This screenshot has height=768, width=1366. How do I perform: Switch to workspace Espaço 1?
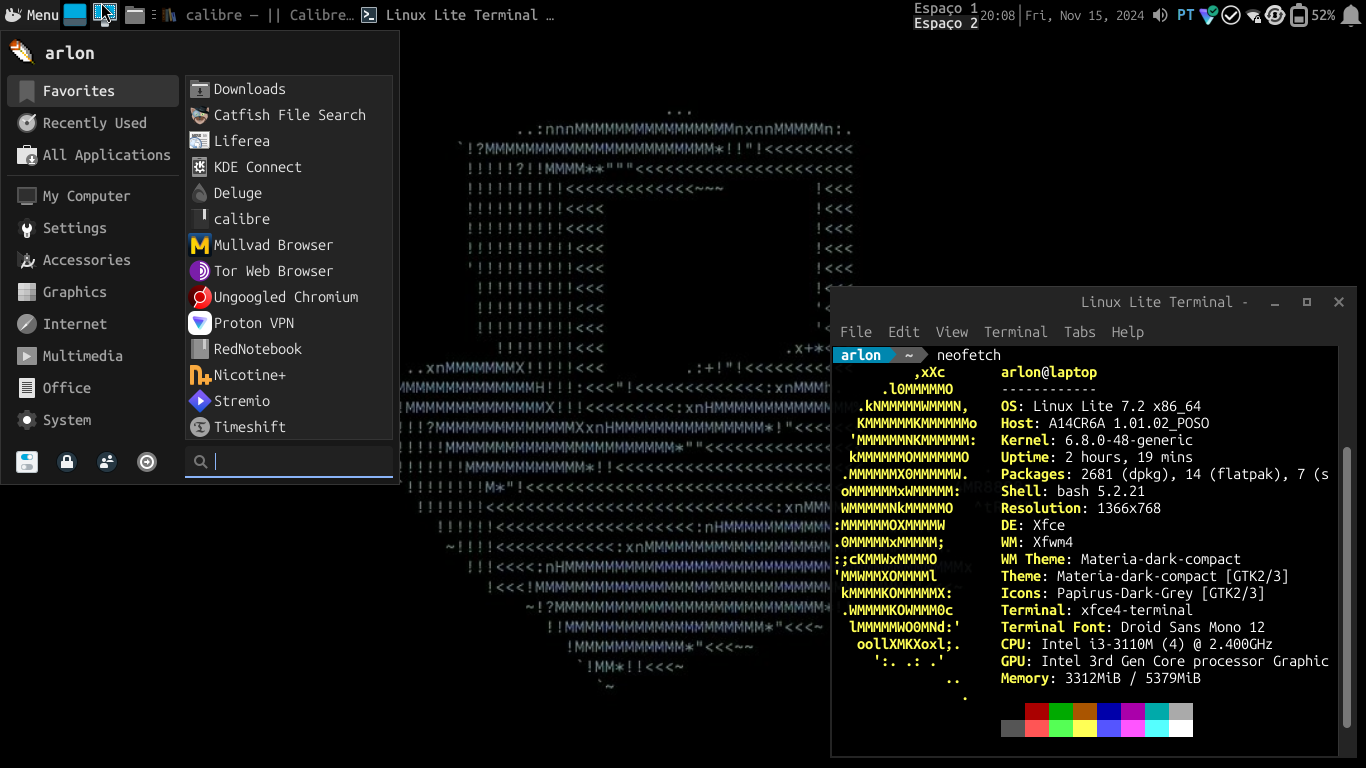coord(946,8)
